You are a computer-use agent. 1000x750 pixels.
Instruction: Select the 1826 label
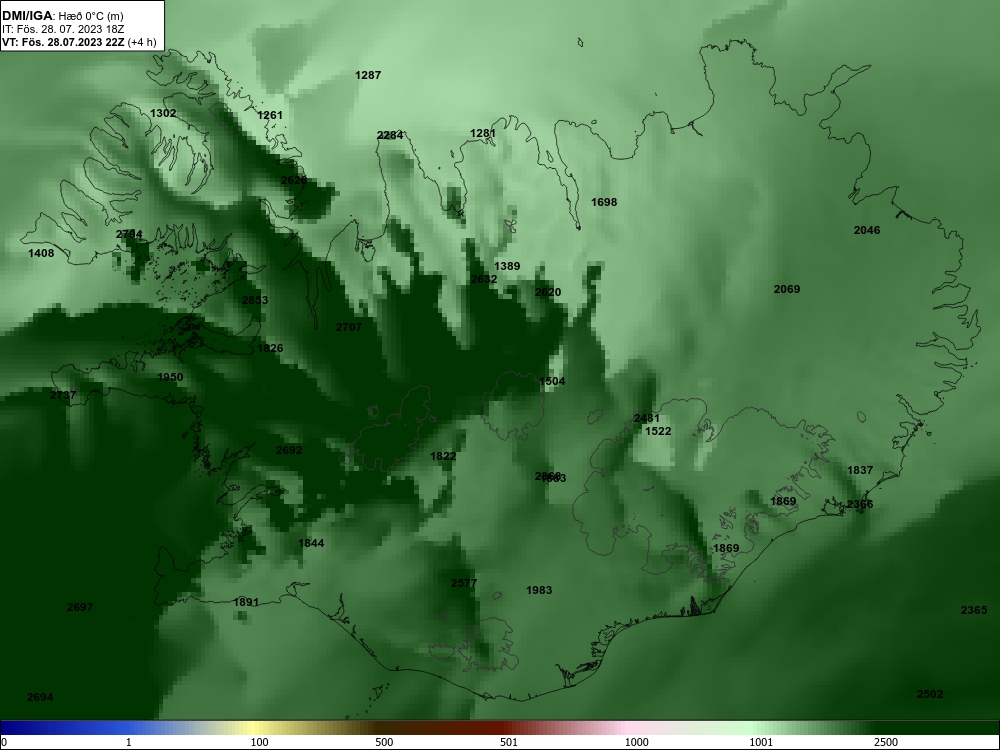(x=270, y=349)
